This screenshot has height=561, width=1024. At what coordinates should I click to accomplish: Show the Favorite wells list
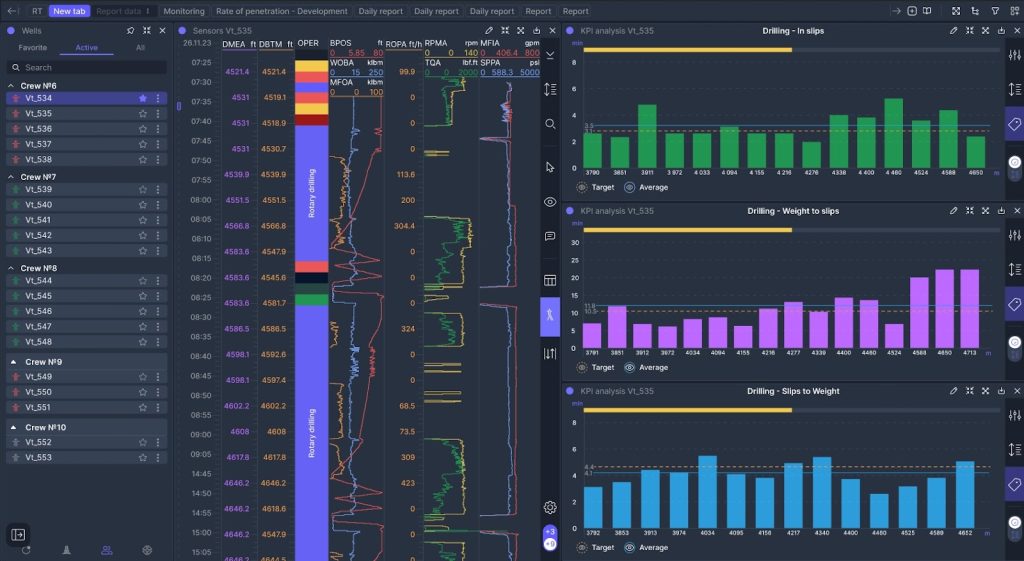33,48
